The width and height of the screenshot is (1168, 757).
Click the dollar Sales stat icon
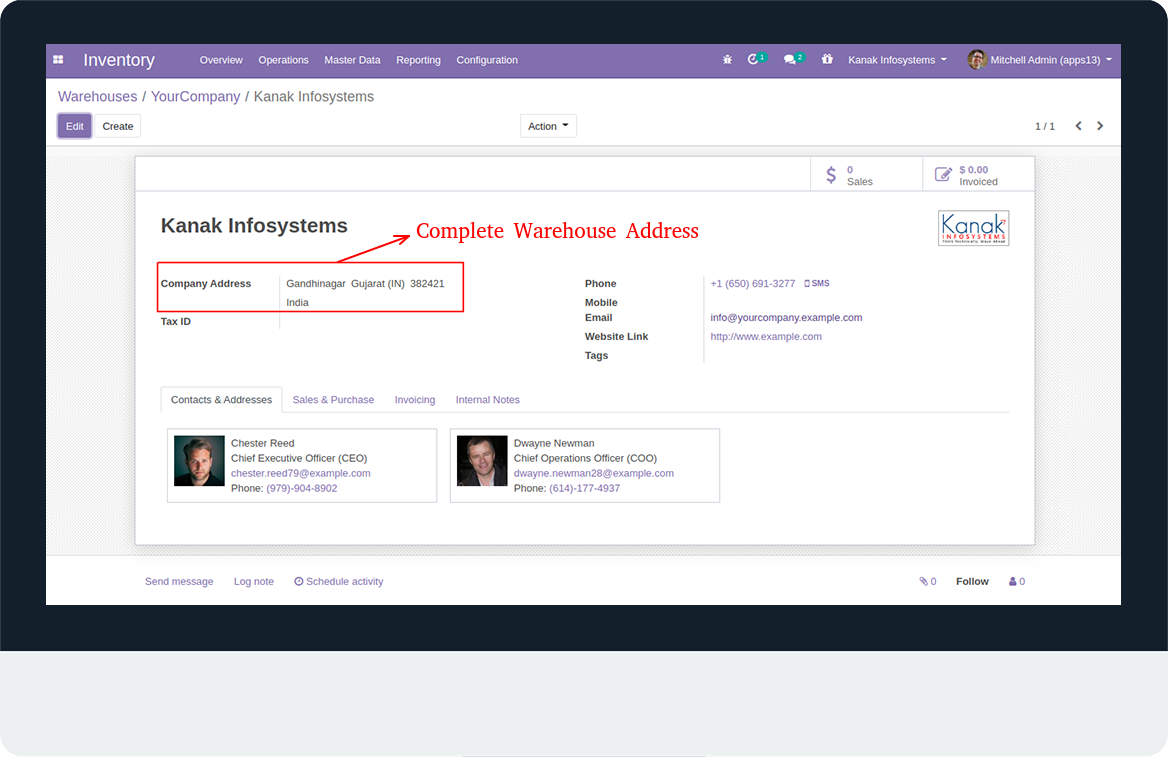(x=831, y=175)
